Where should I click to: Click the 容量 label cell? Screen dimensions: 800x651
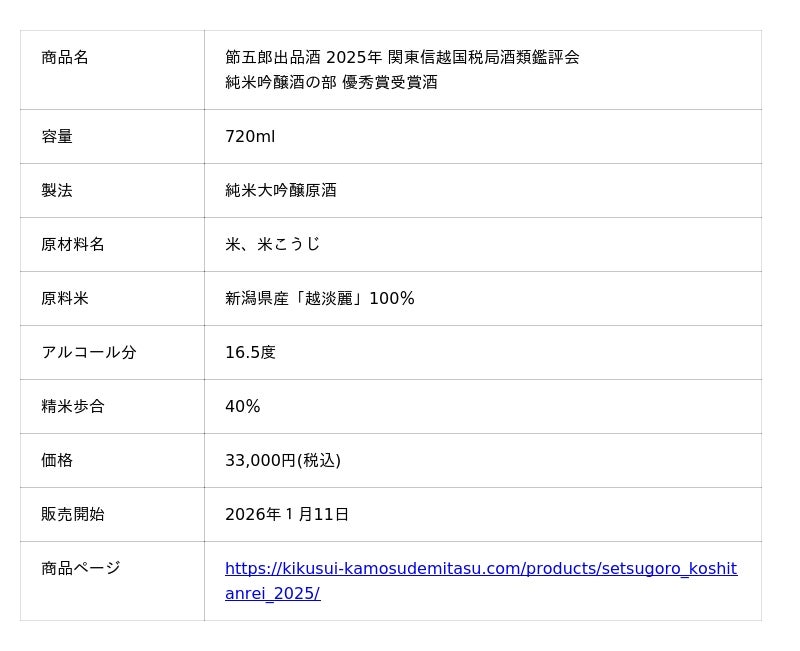[x=57, y=137]
